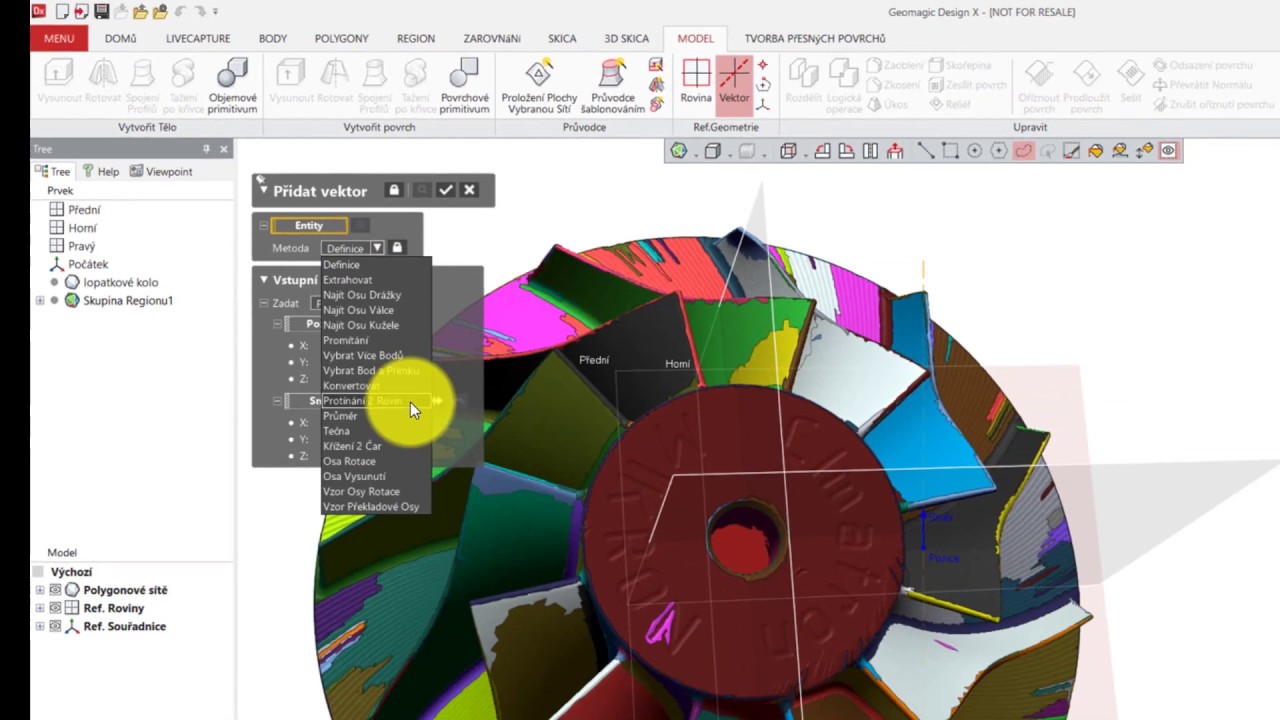Switch to the POLYGONY ribbon tab
Viewport: 1280px width, 720px height.
coord(341,38)
